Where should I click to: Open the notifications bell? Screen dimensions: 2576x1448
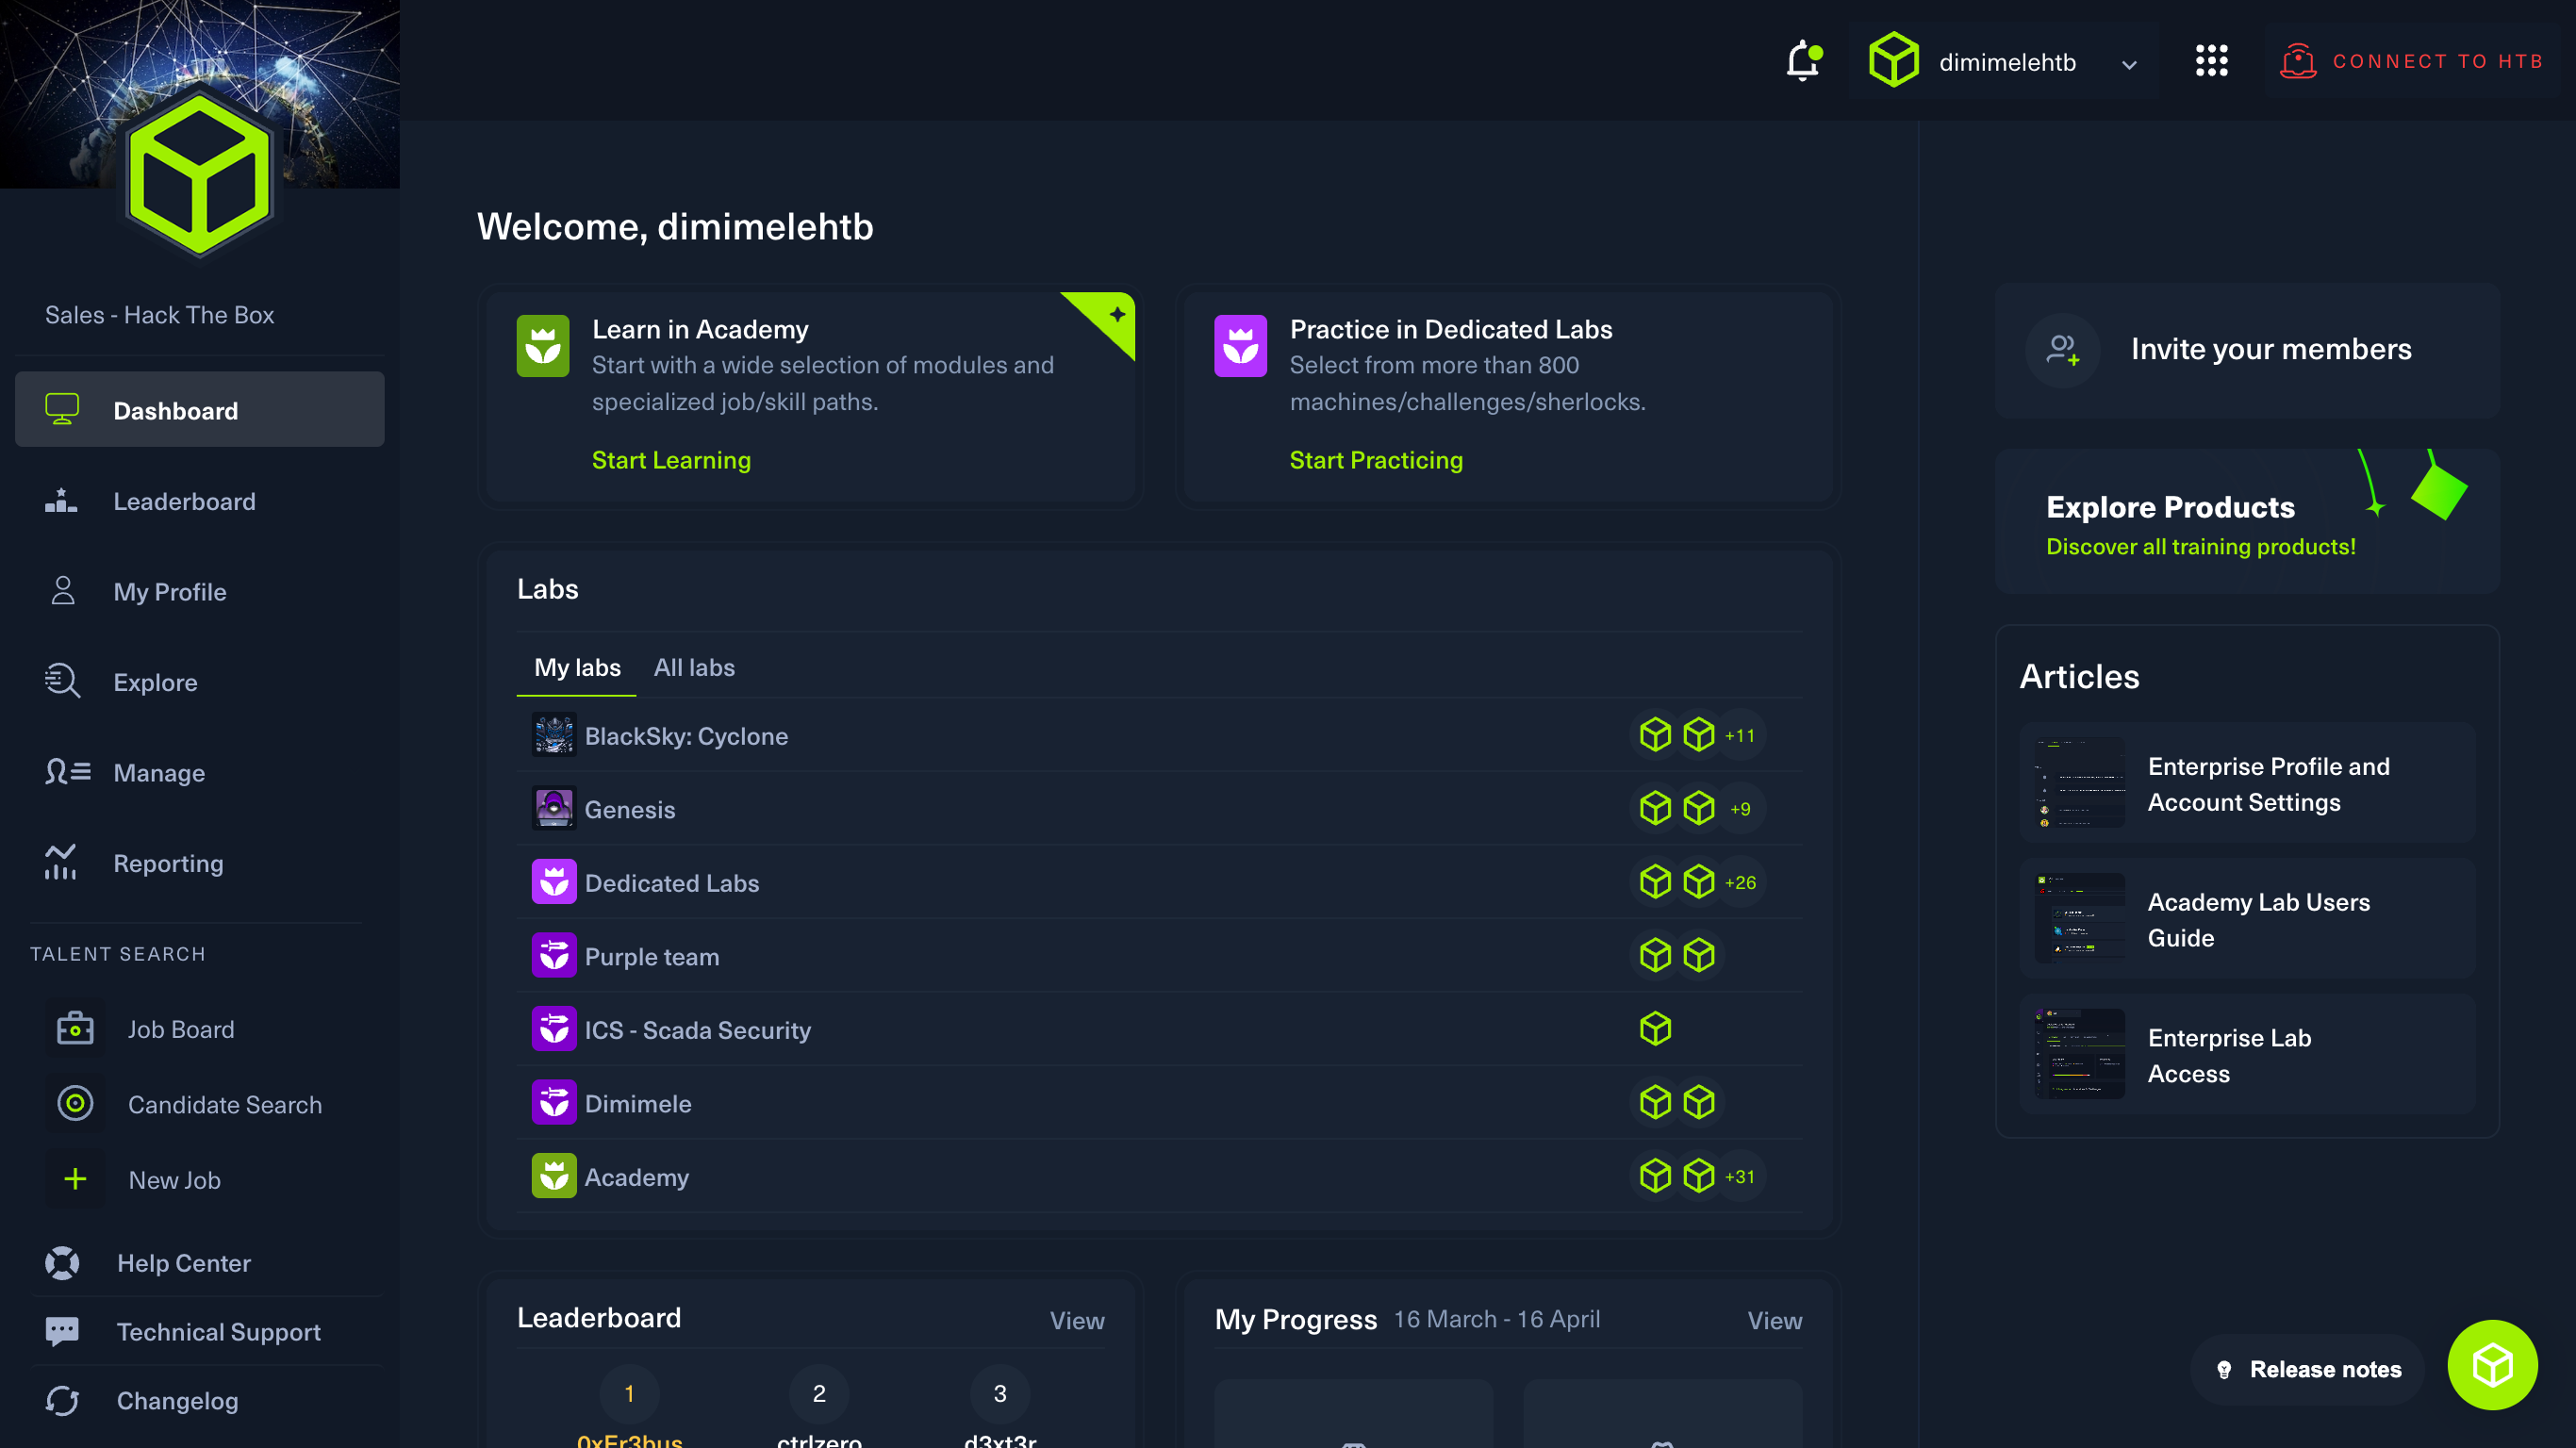[1803, 61]
